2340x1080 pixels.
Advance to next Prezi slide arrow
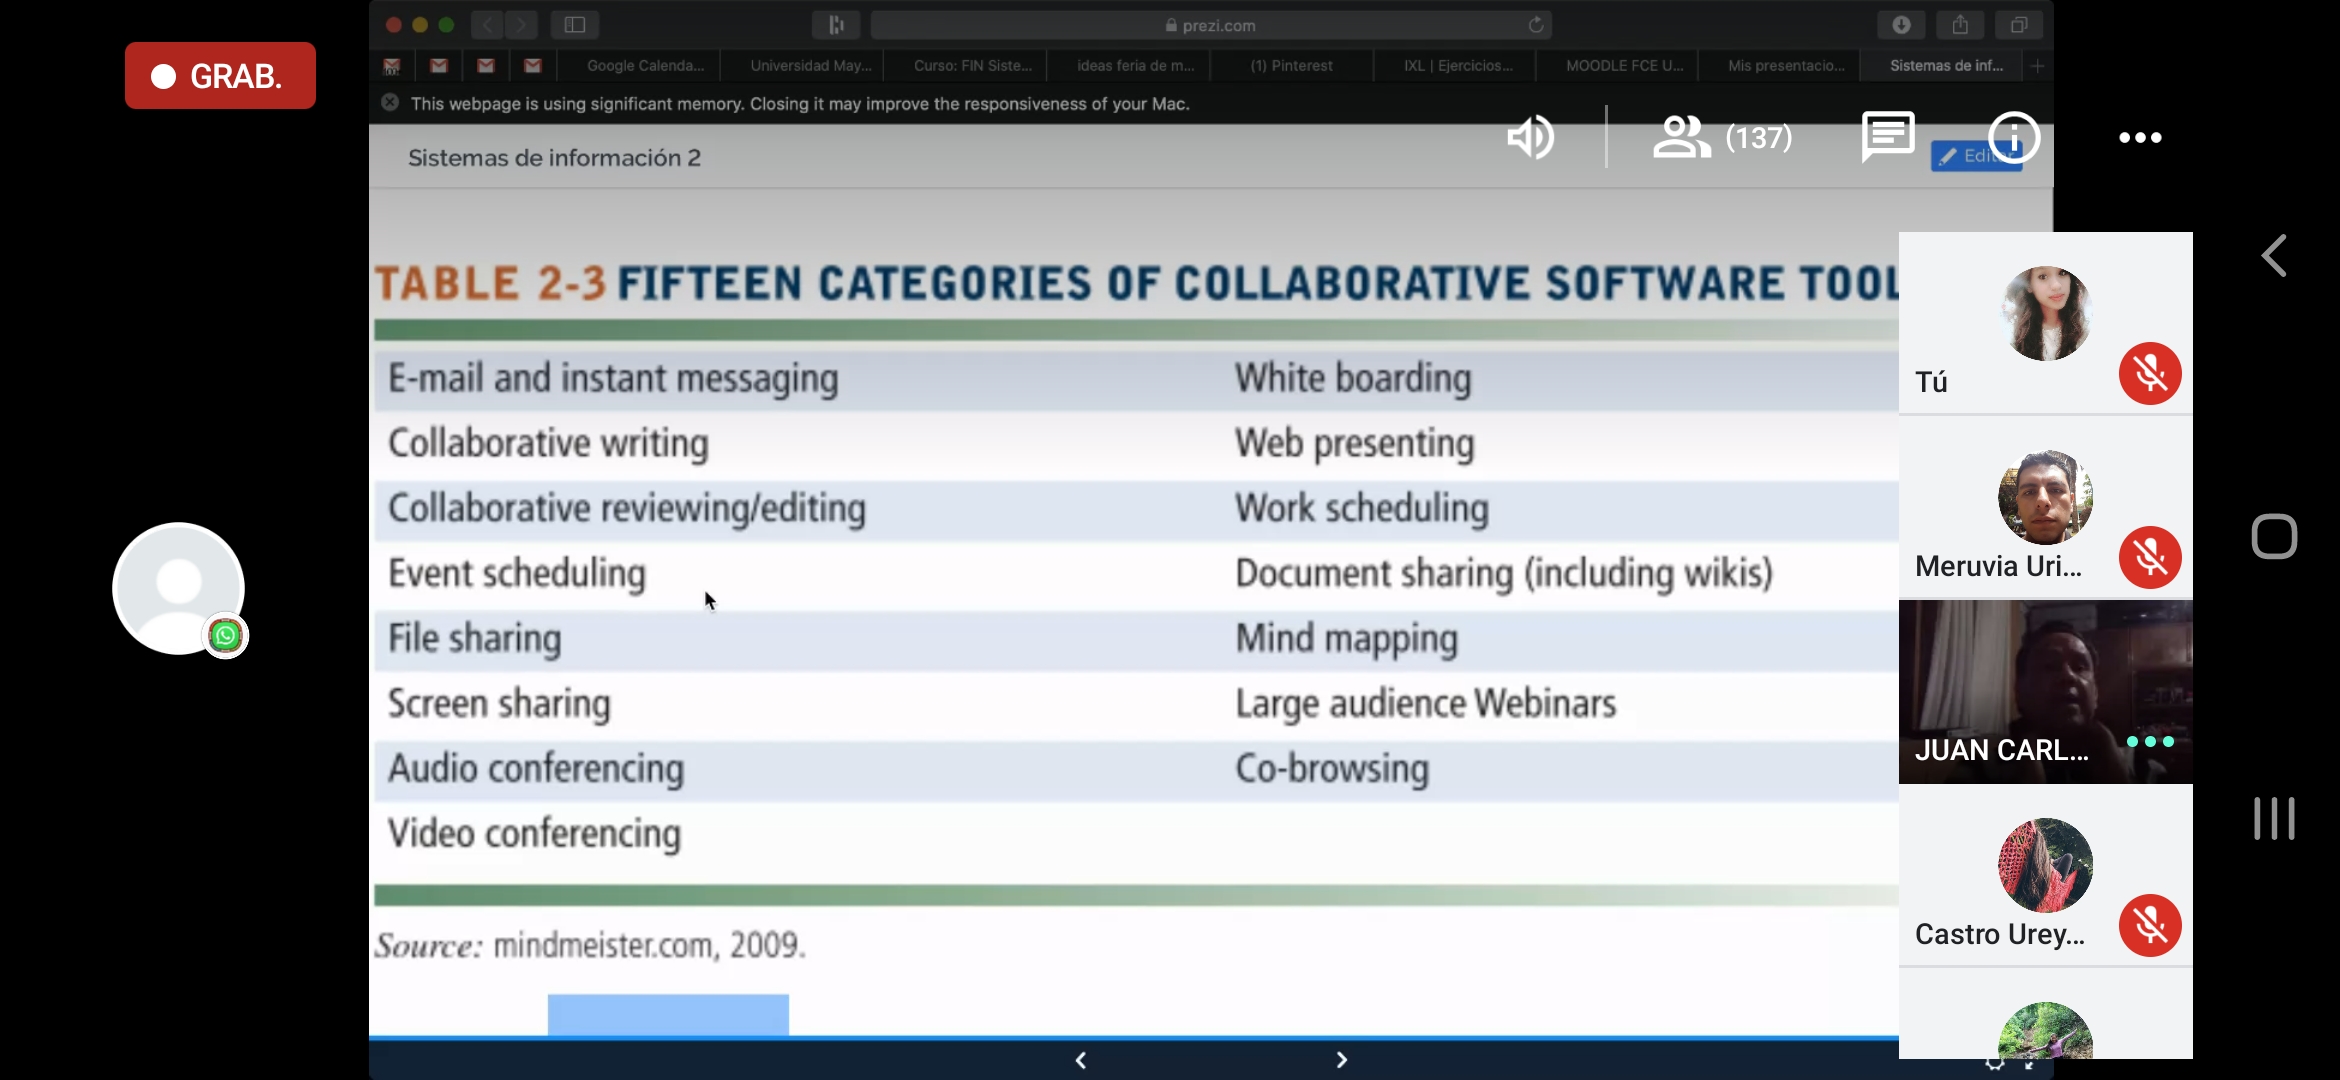[1342, 1060]
